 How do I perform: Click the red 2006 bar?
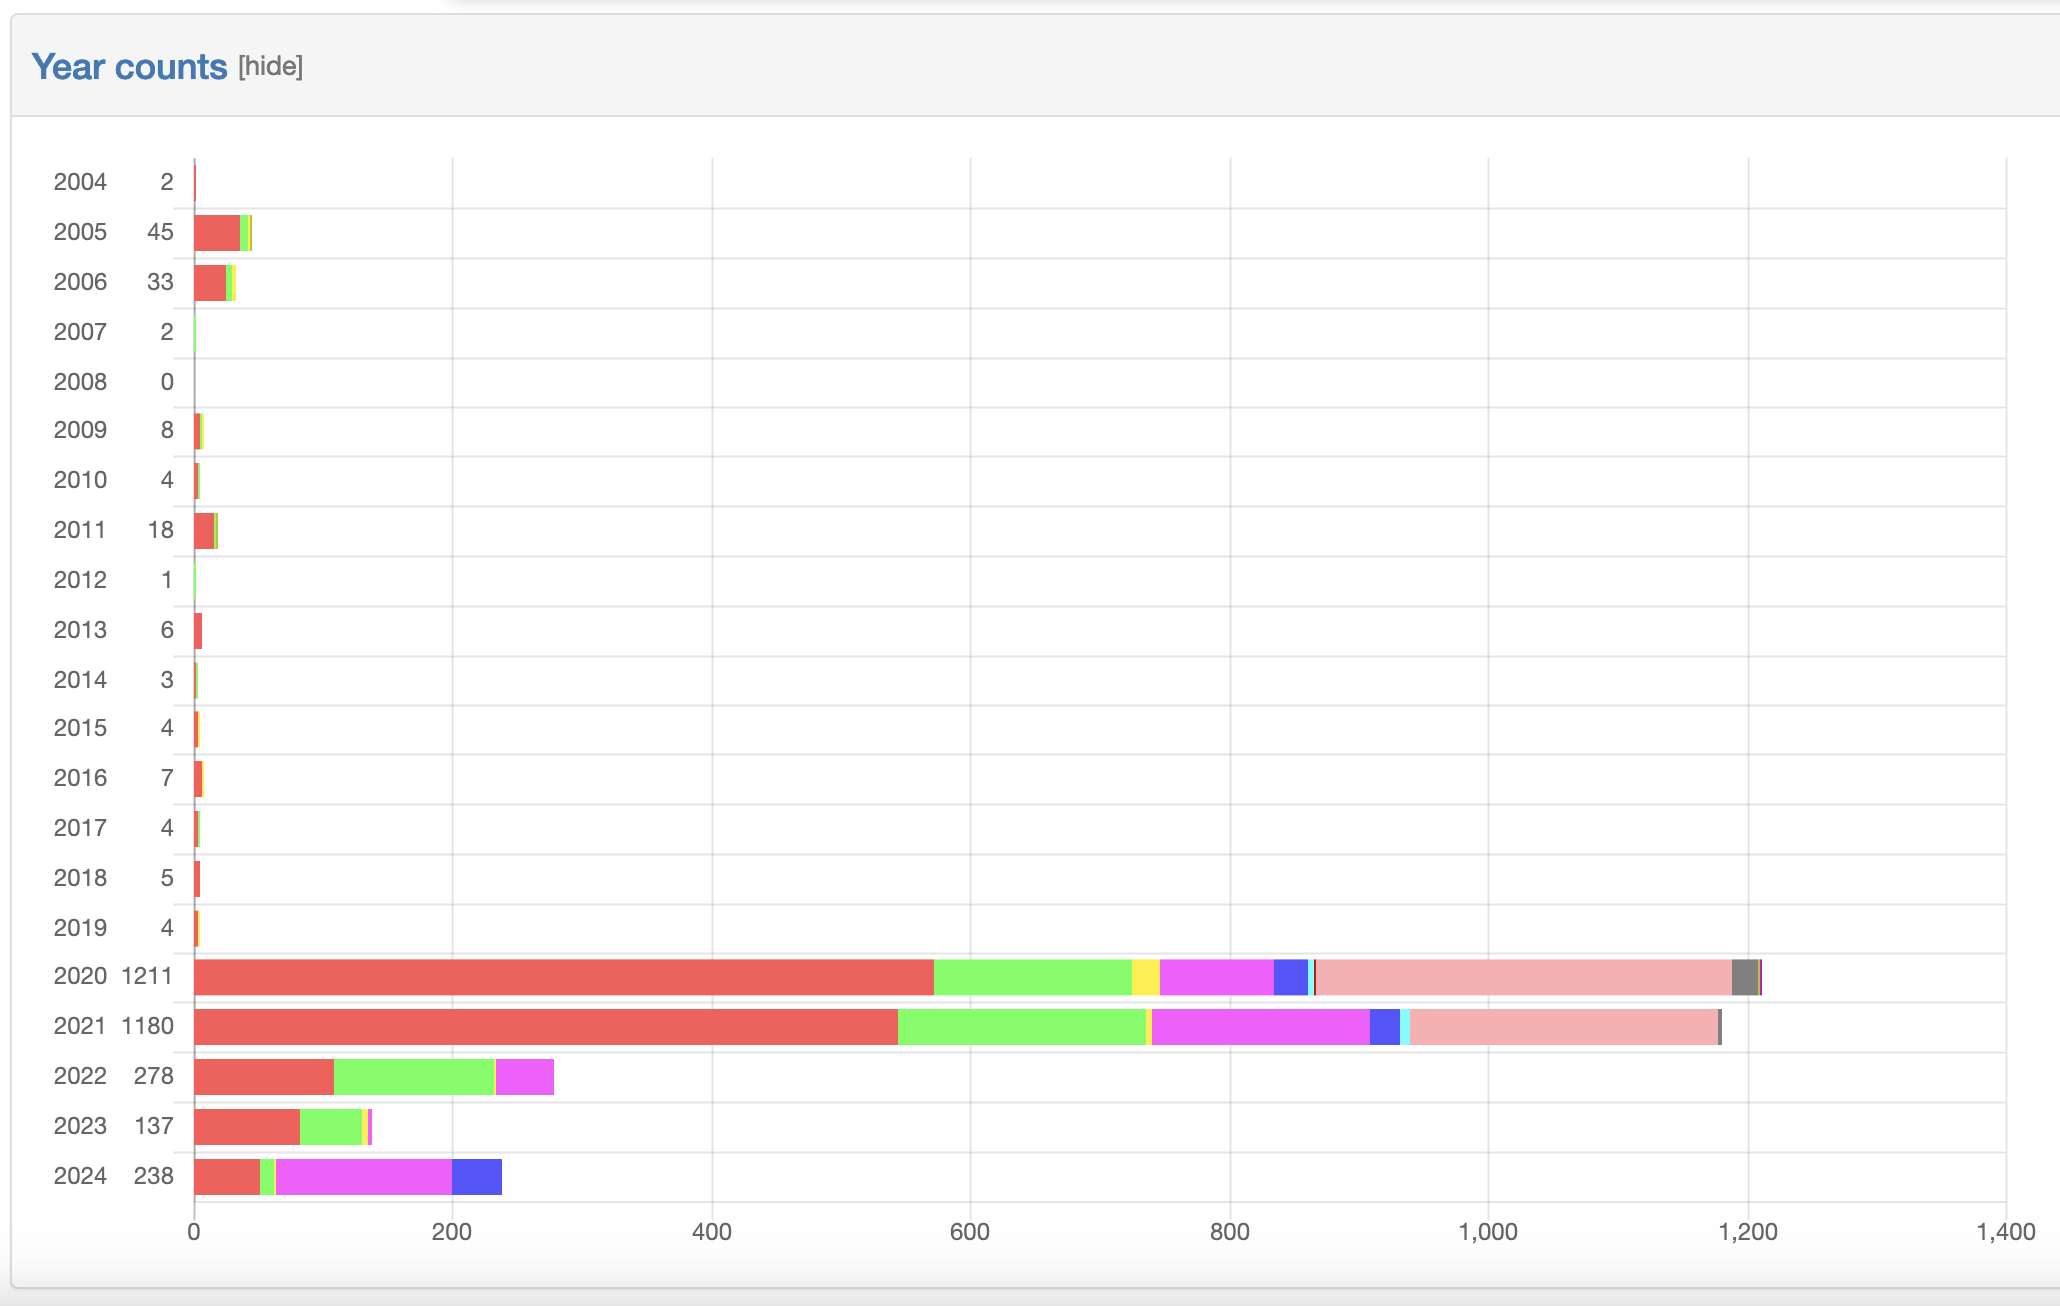click(x=210, y=283)
